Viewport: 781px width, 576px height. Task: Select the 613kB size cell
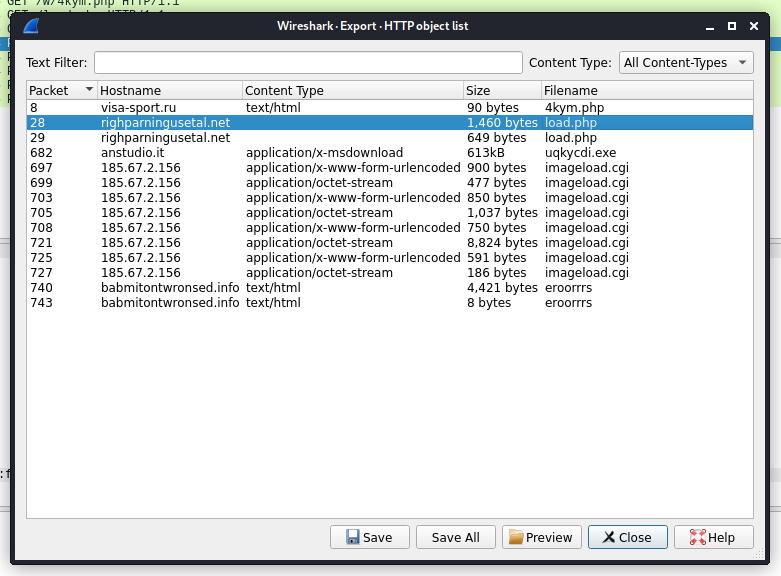[486, 152]
